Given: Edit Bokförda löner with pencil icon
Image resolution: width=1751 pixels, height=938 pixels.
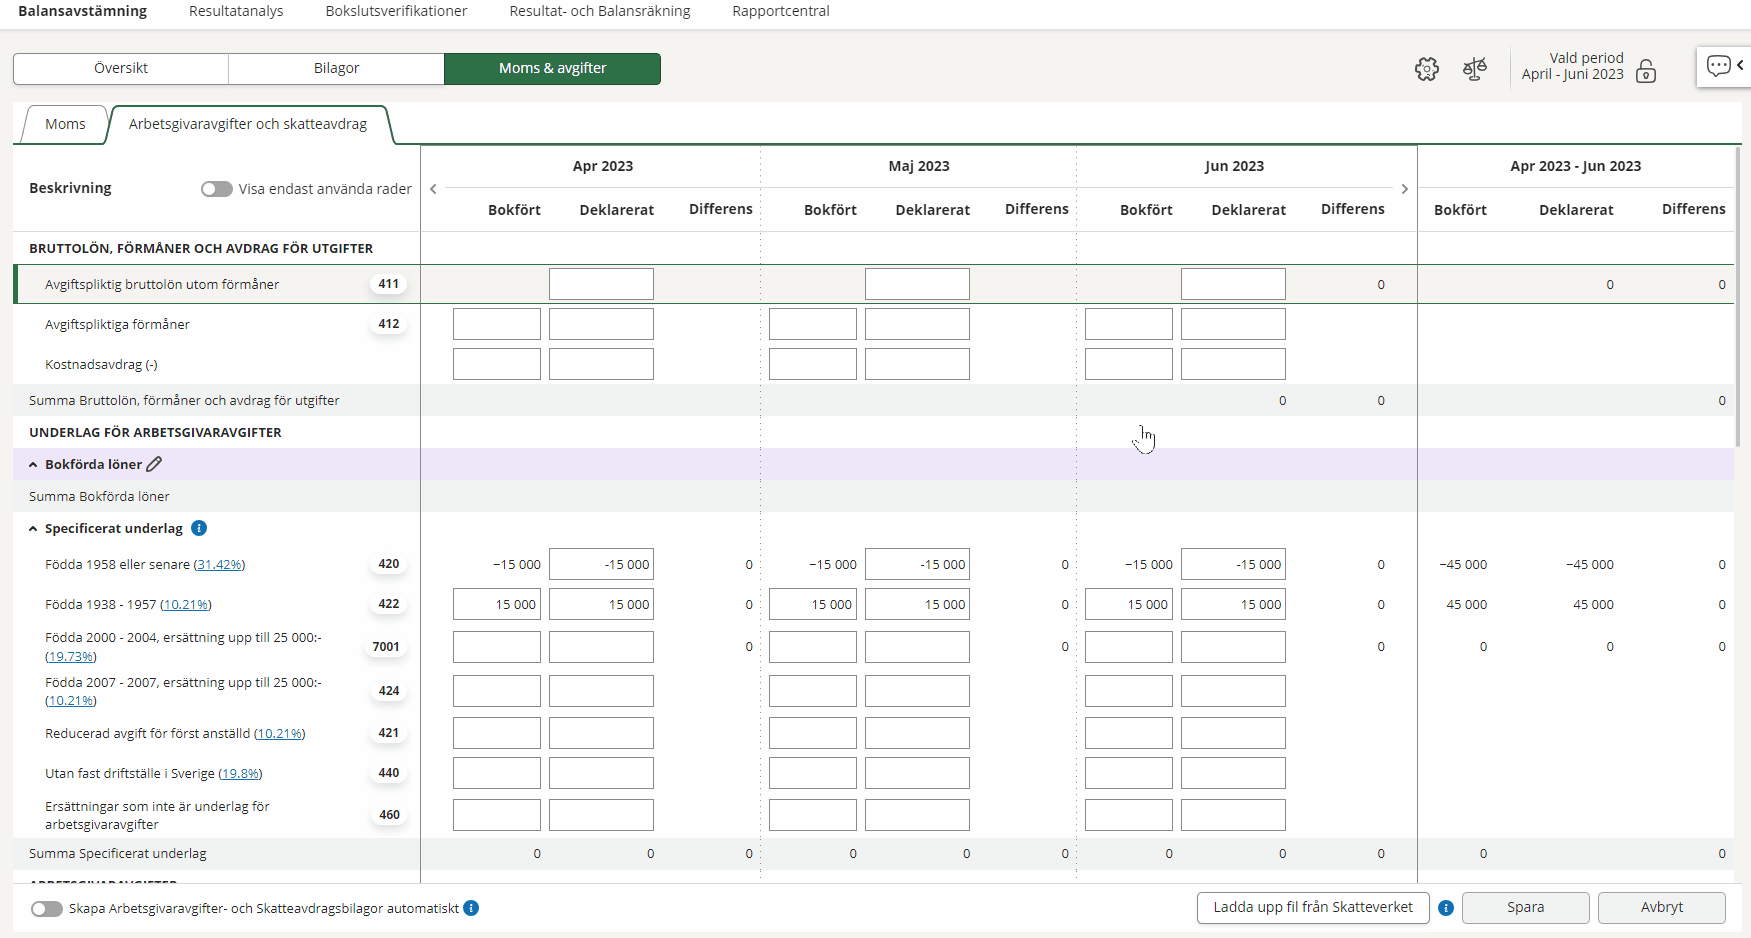Looking at the screenshot, I should (x=154, y=464).
